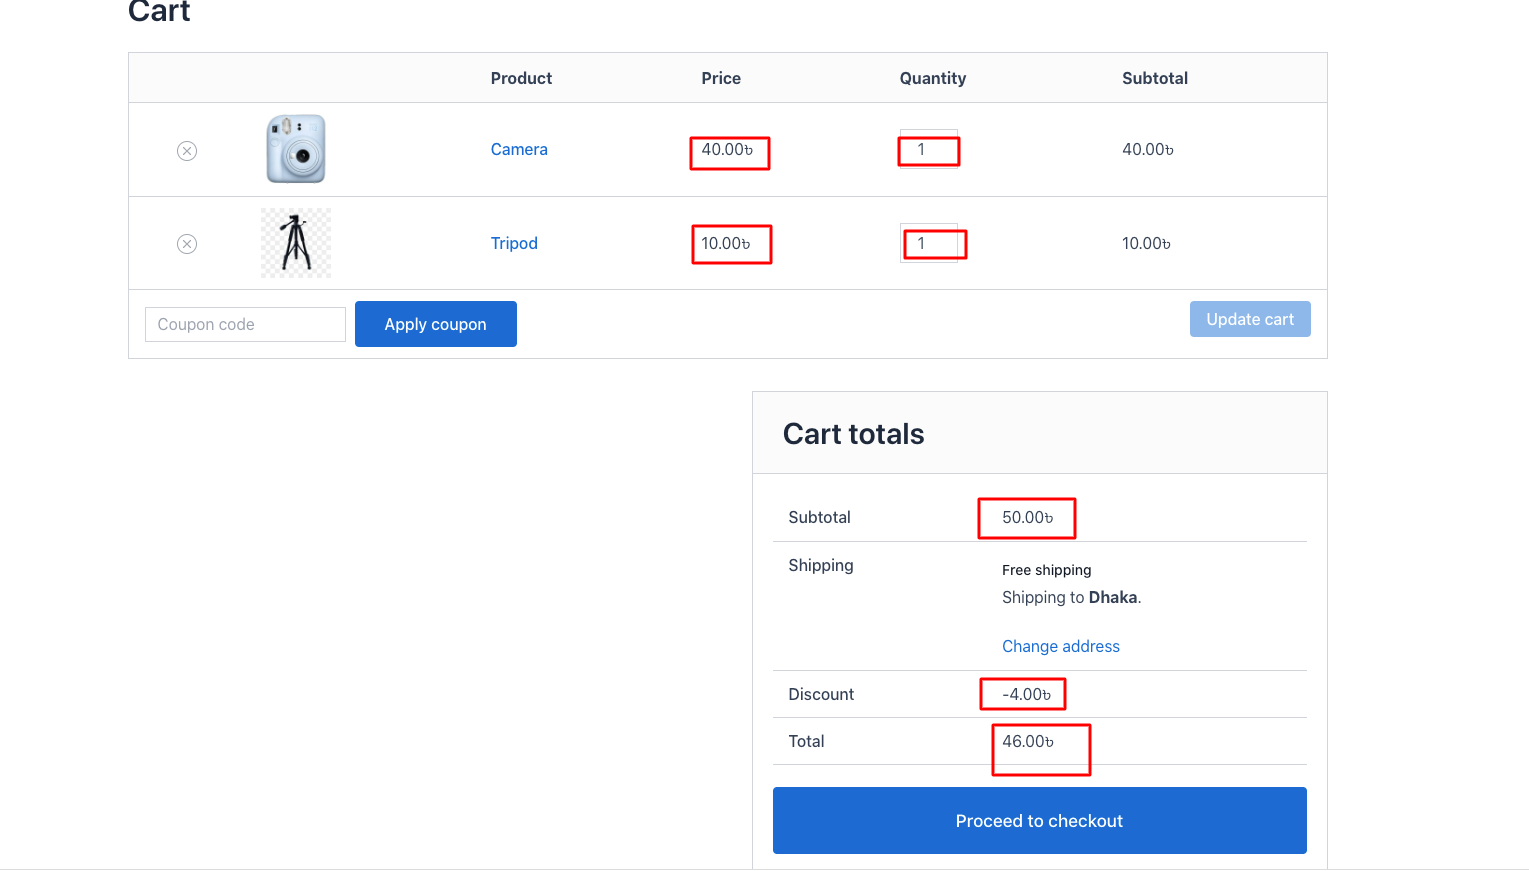The image size is (1529, 871).
Task: Click the Total row label
Action: point(806,741)
